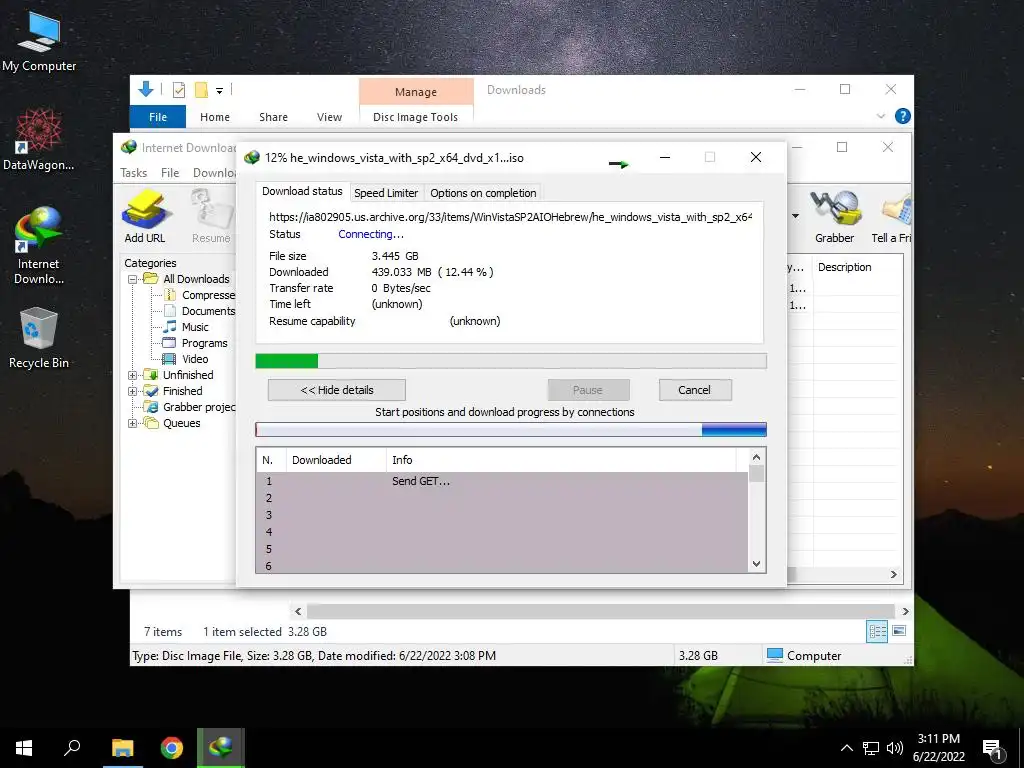
Task: Click the Grabber toolbar icon
Action: coord(834,216)
